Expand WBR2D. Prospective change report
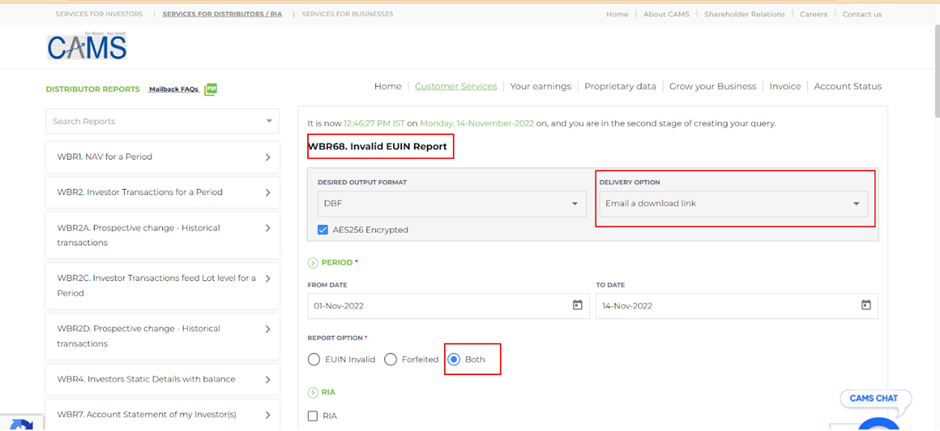Image resolution: width=940 pixels, height=431 pixels. pos(162,336)
